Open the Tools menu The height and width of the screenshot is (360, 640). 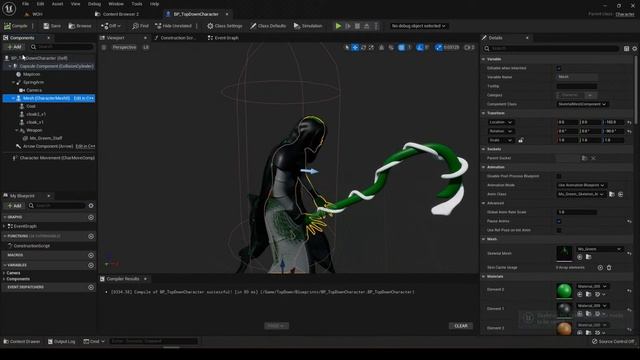[137, 4]
